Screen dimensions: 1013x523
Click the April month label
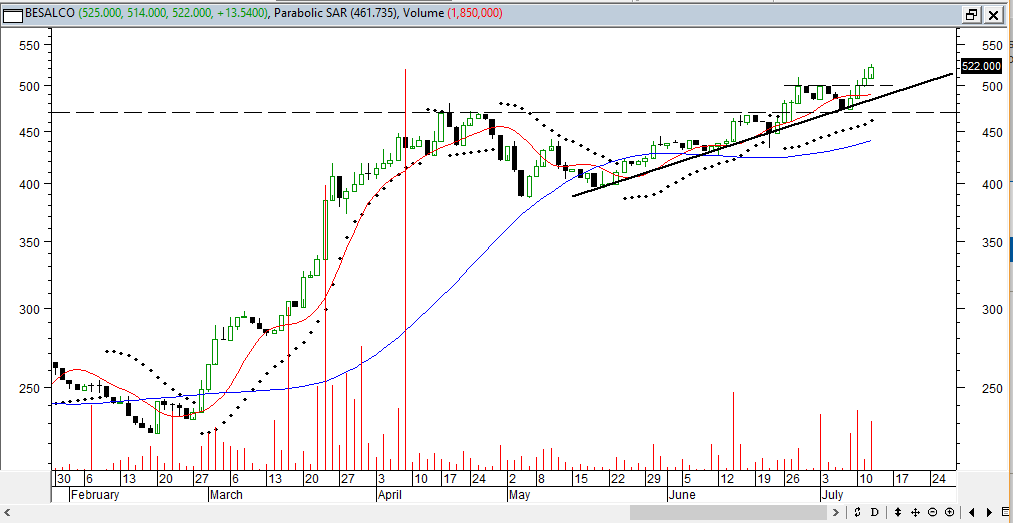point(392,495)
